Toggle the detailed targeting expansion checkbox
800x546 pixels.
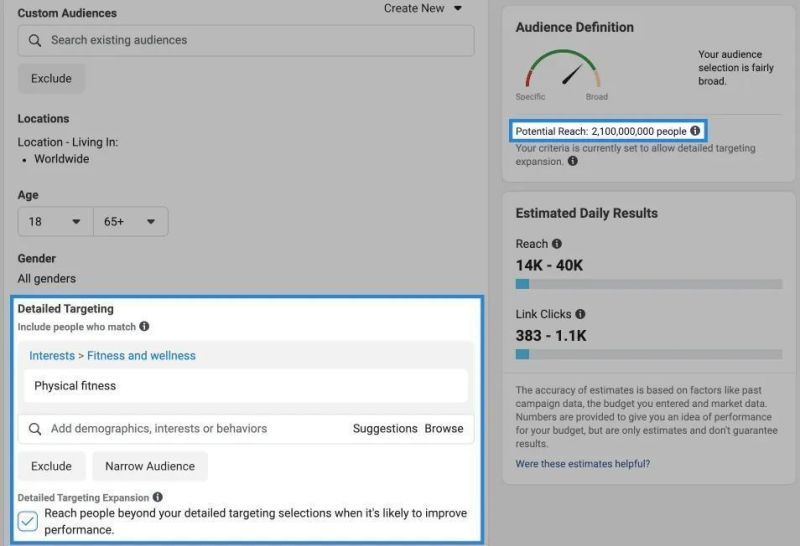(x=28, y=521)
